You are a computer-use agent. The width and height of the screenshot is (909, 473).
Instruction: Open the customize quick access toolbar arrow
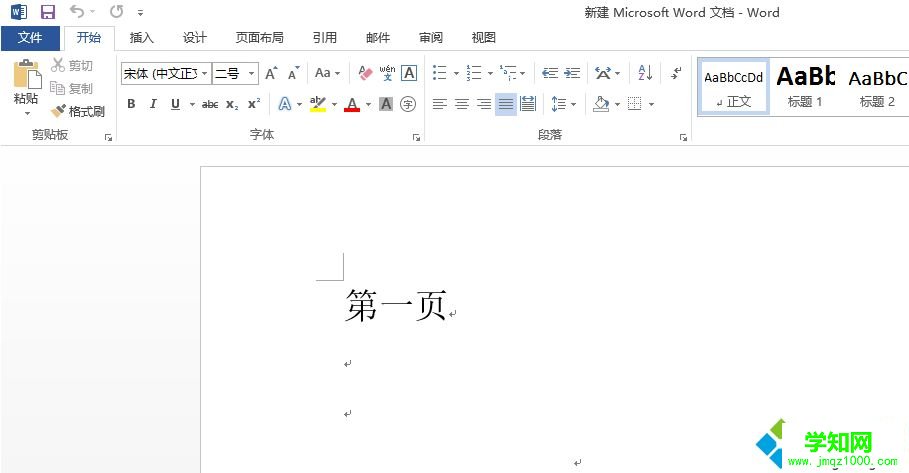point(140,12)
